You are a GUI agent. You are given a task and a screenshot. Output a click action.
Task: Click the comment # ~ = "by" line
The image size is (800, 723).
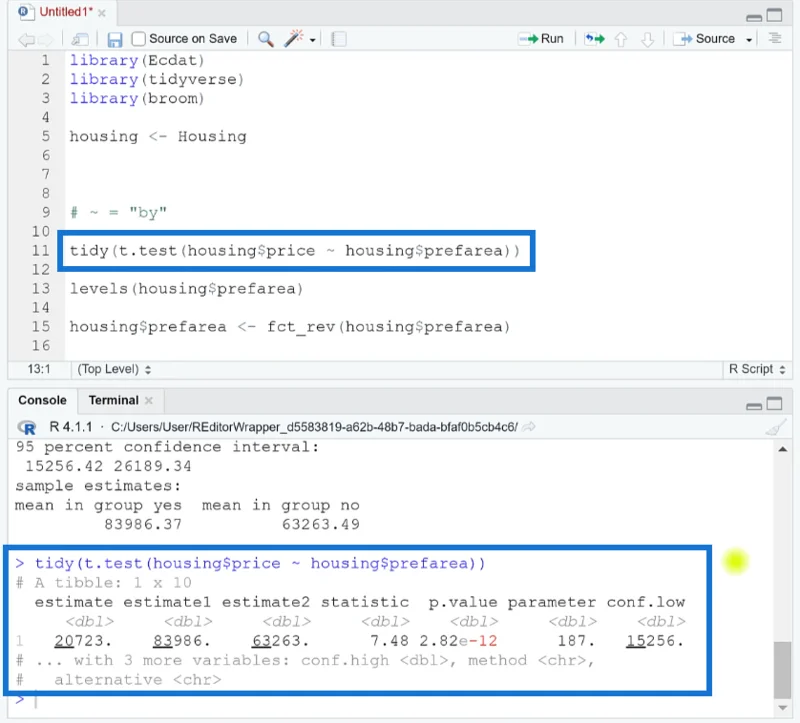(x=118, y=213)
